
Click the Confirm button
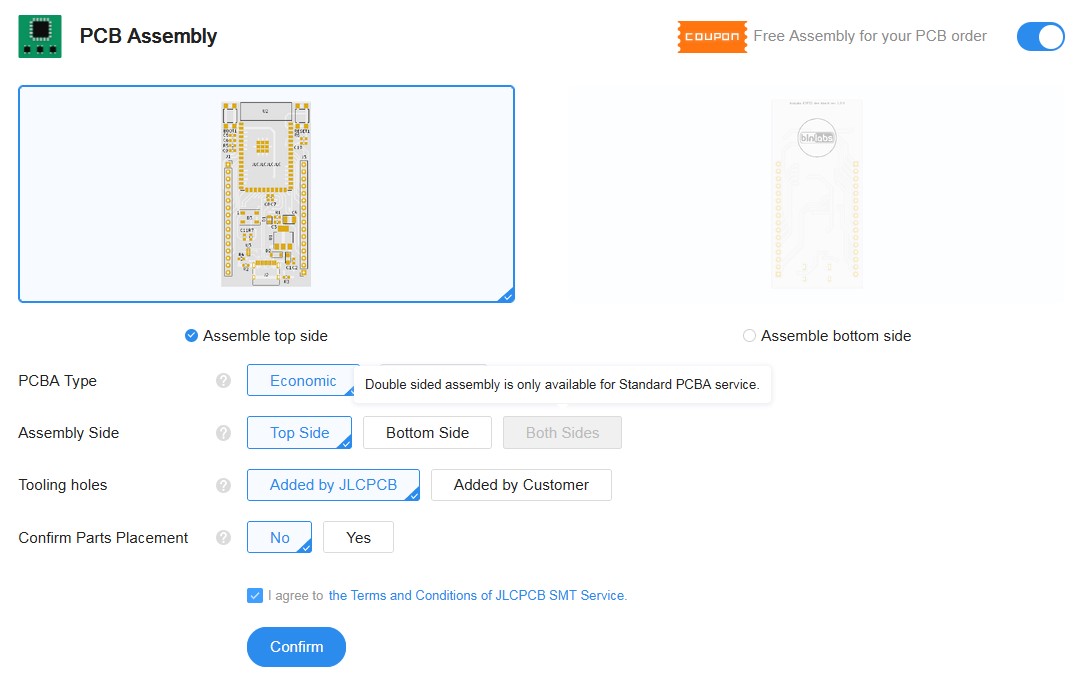[296, 647]
